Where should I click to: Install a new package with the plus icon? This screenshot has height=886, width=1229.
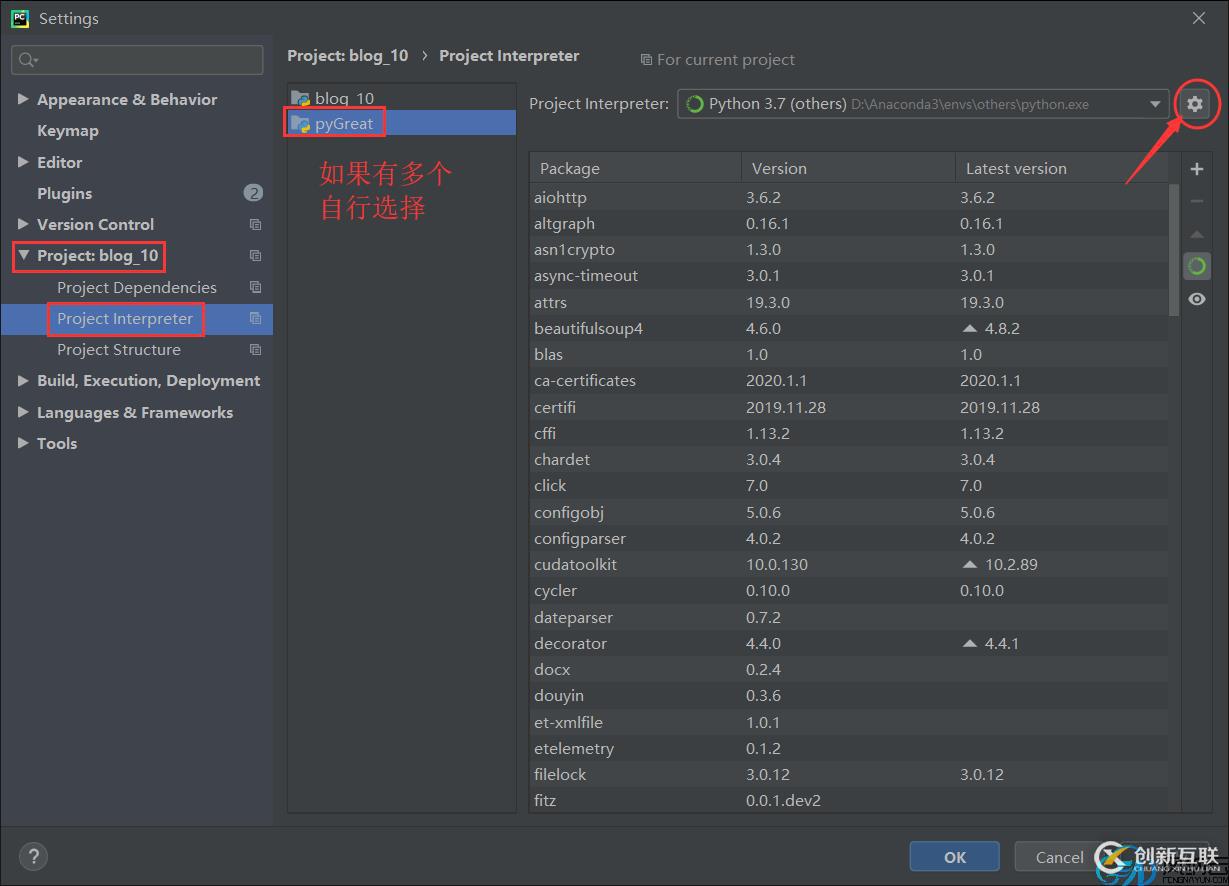(x=1196, y=168)
